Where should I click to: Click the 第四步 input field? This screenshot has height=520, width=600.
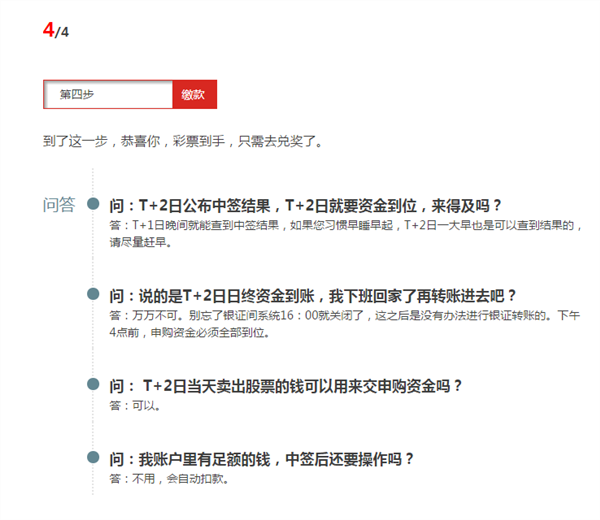coord(108,95)
